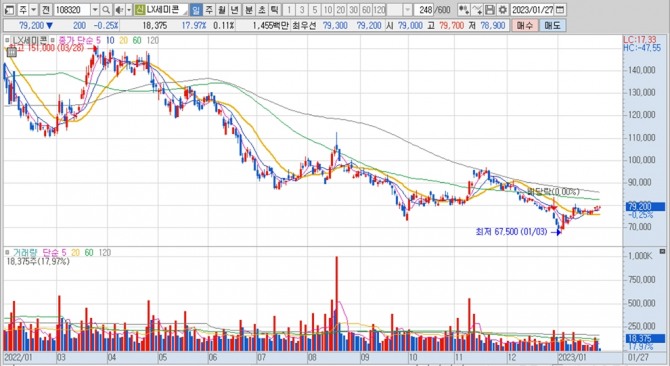Click the add indicator line icon
The image size is (670, 366).
[477, 10]
